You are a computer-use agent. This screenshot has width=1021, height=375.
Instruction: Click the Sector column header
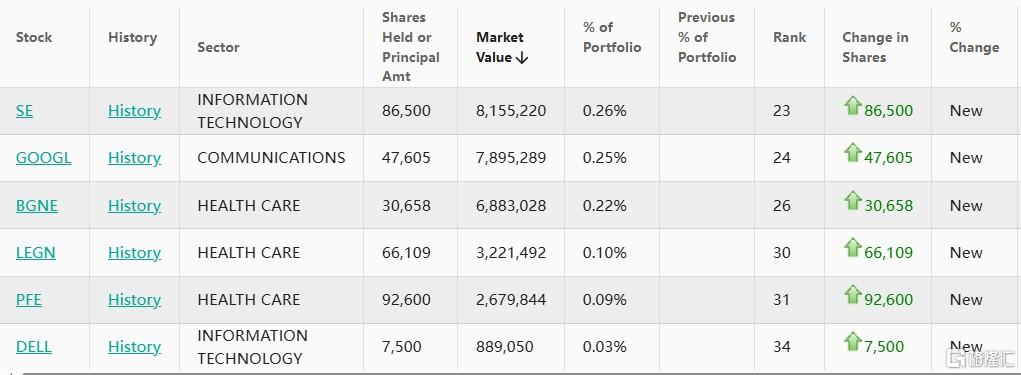pyautogui.click(x=218, y=47)
